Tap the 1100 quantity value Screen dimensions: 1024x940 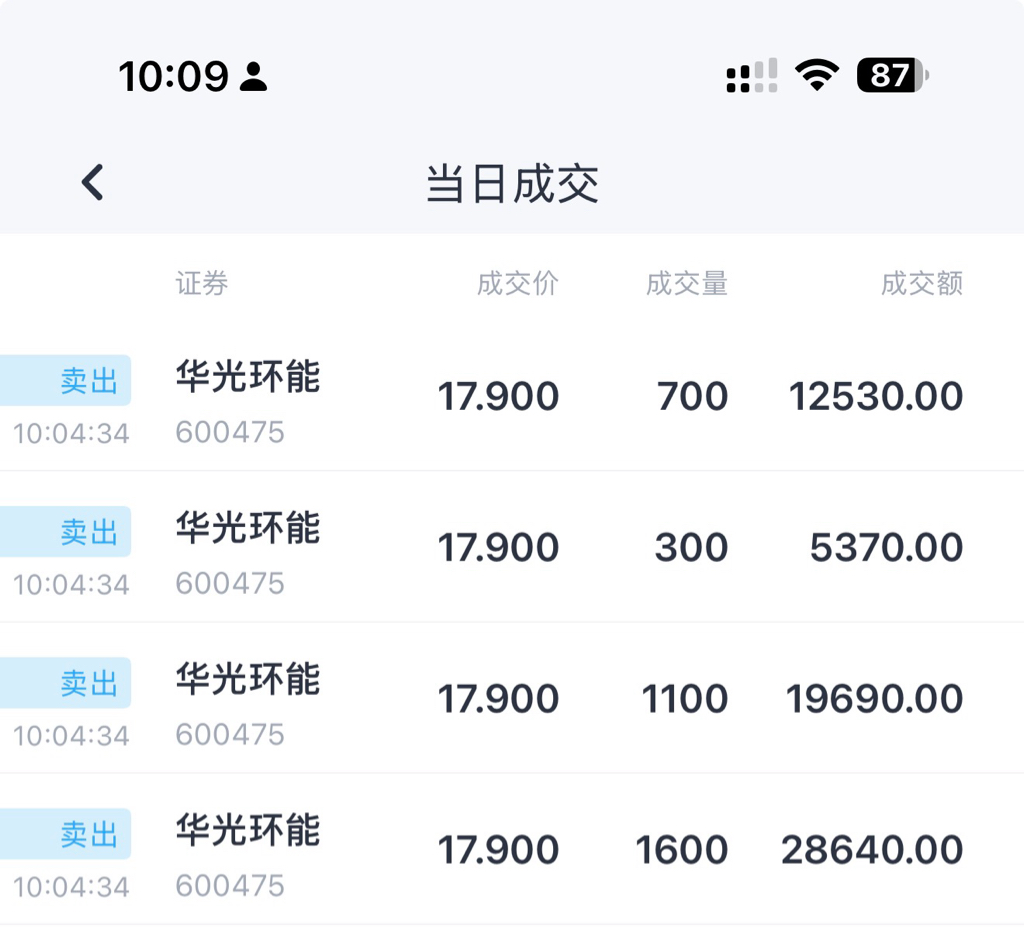coord(685,699)
